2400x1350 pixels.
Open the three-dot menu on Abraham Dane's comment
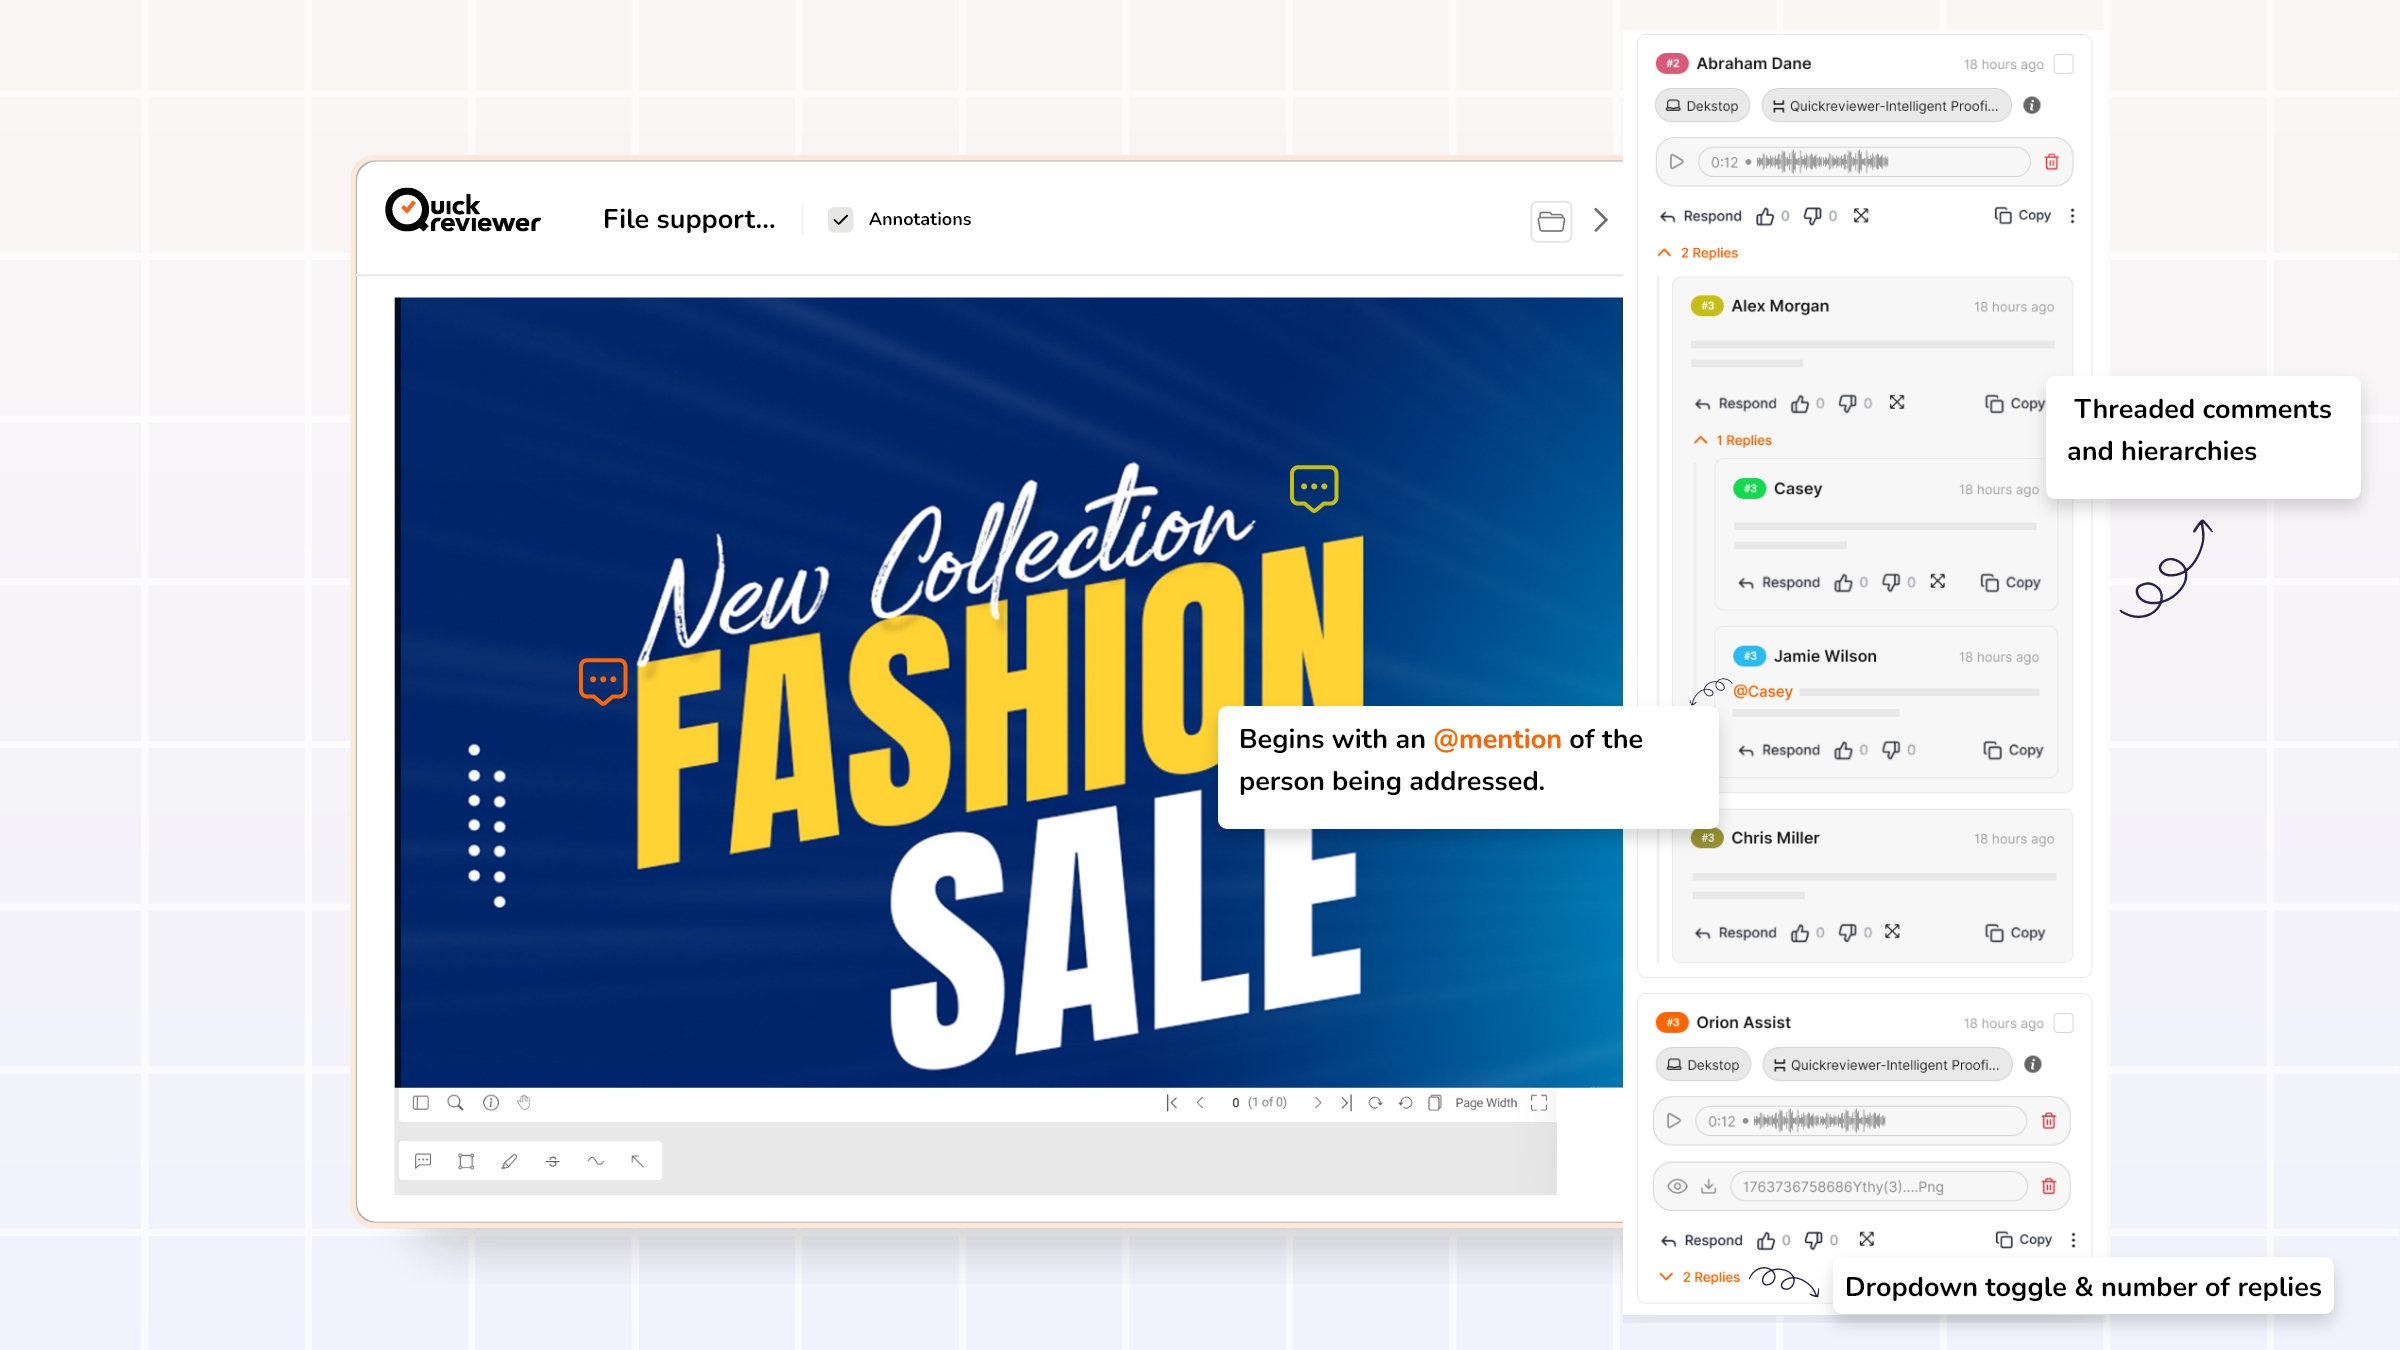tap(2072, 216)
